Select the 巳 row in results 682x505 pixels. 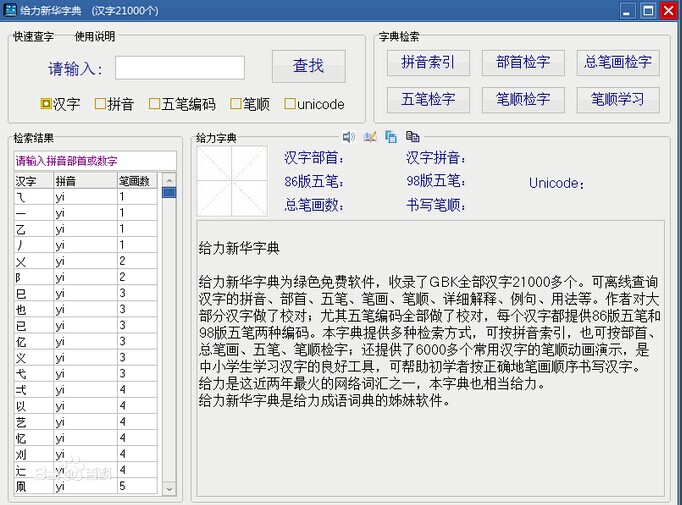[x=86, y=293]
